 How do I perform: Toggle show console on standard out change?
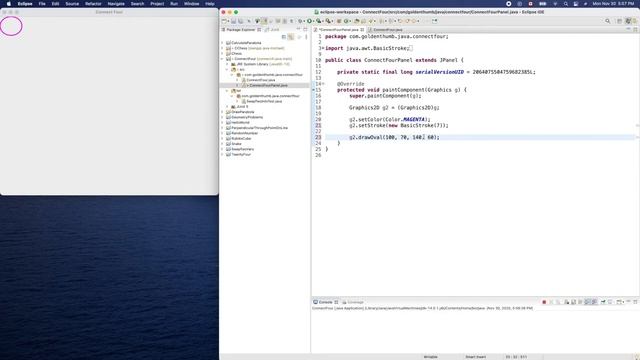click(x=587, y=302)
